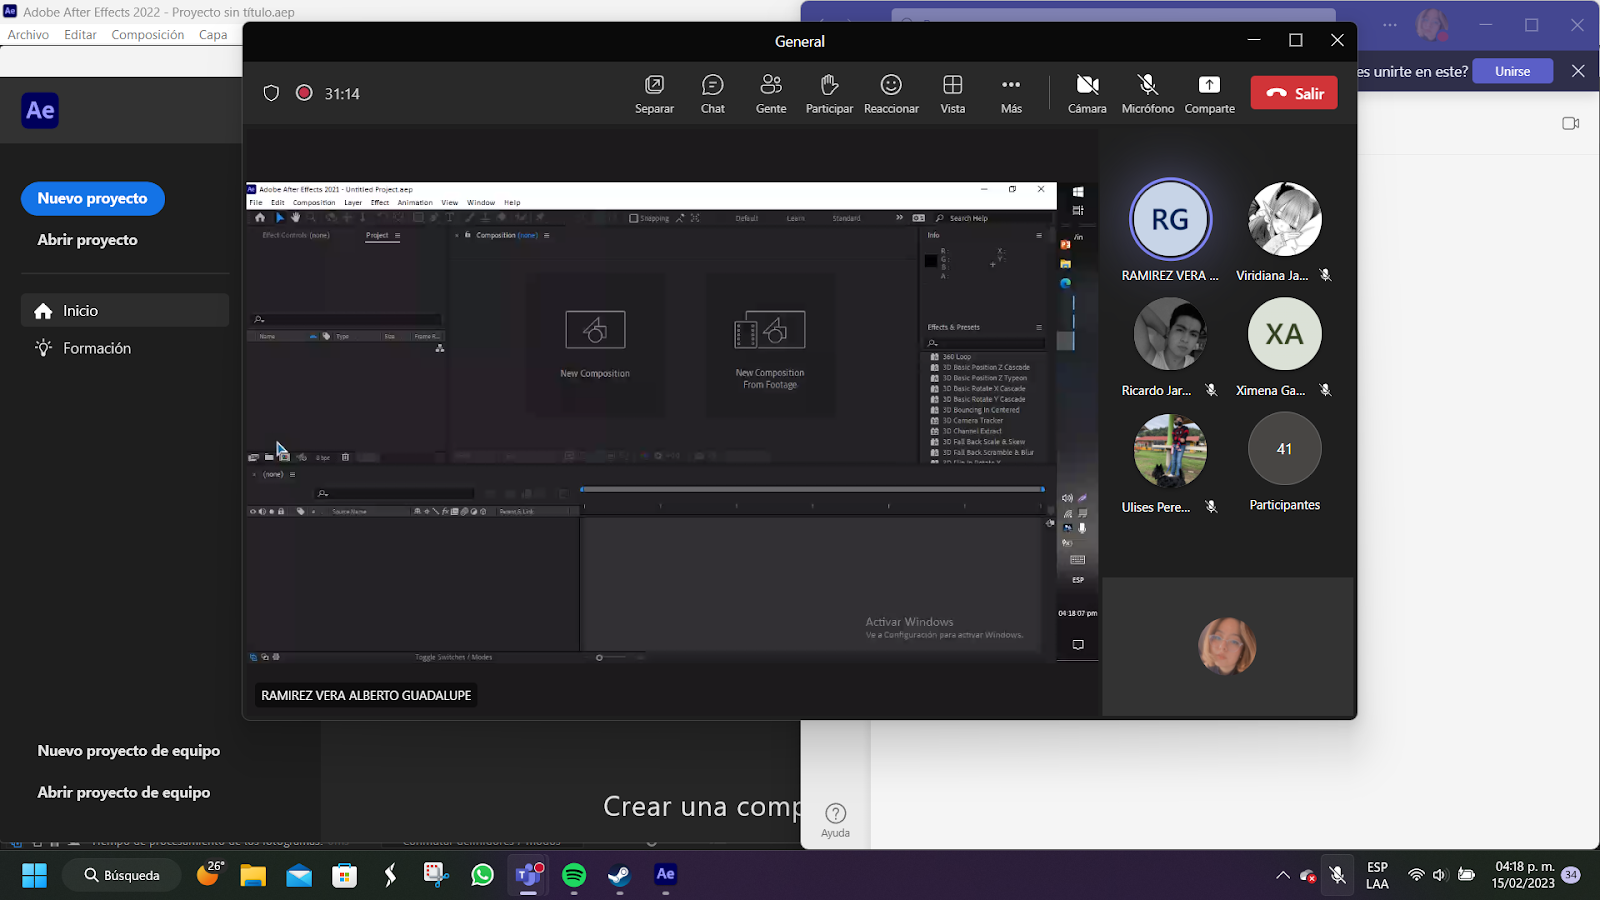The width and height of the screenshot is (1600, 900).
Task: Open the notification center badge 34
Action: coord(1571,875)
